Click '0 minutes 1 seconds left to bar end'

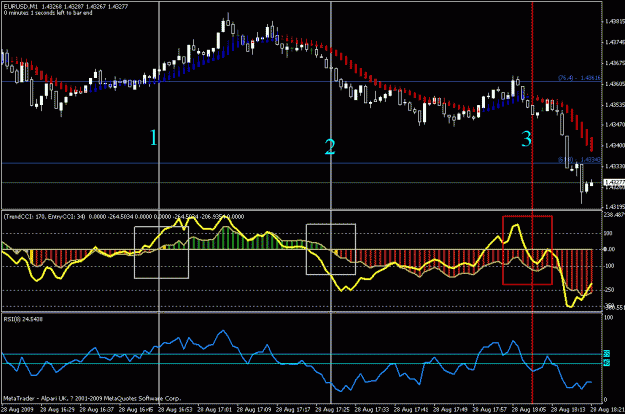(x=48, y=13)
